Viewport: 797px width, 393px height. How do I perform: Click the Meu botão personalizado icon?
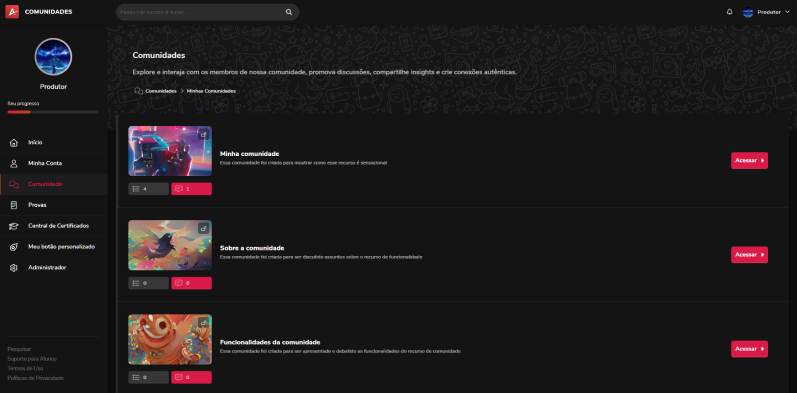point(14,247)
